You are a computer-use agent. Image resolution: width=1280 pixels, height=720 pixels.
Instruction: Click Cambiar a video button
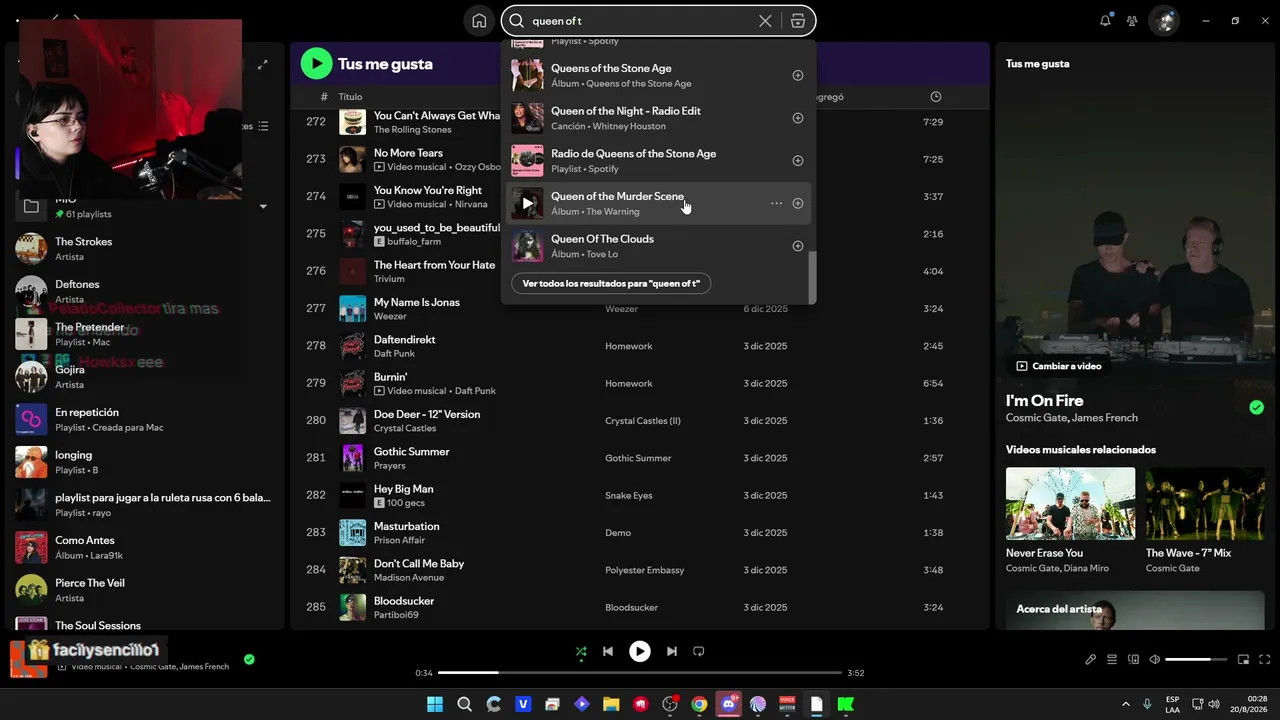pos(1059,366)
